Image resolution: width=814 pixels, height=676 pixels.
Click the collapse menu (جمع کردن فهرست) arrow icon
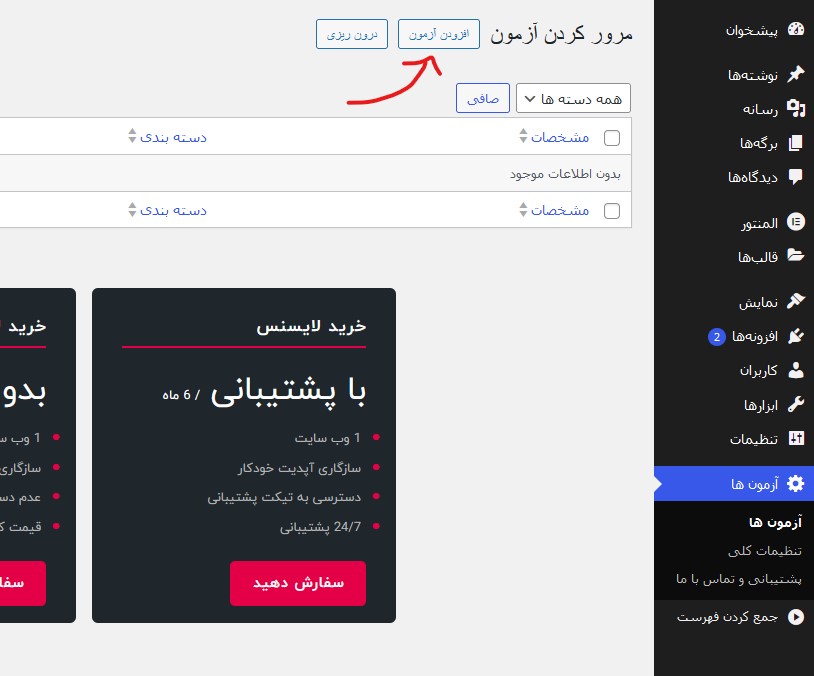[x=795, y=617]
